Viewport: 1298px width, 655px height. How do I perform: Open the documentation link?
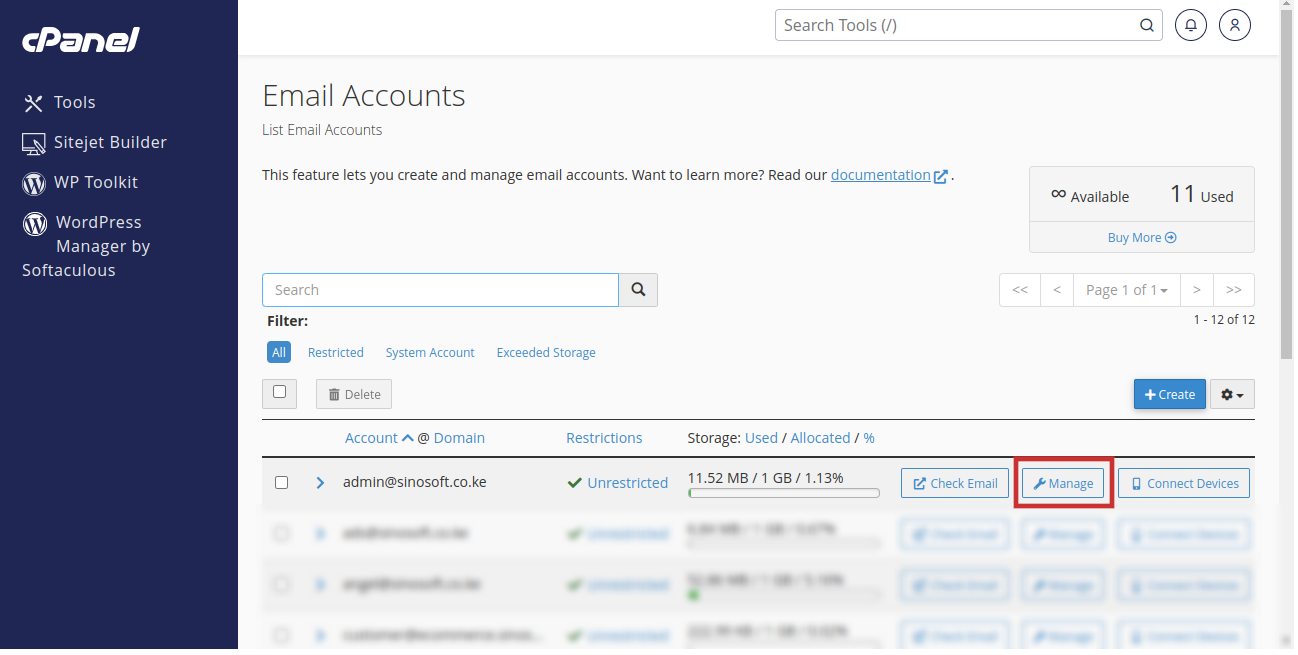pyautogui.click(x=880, y=175)
